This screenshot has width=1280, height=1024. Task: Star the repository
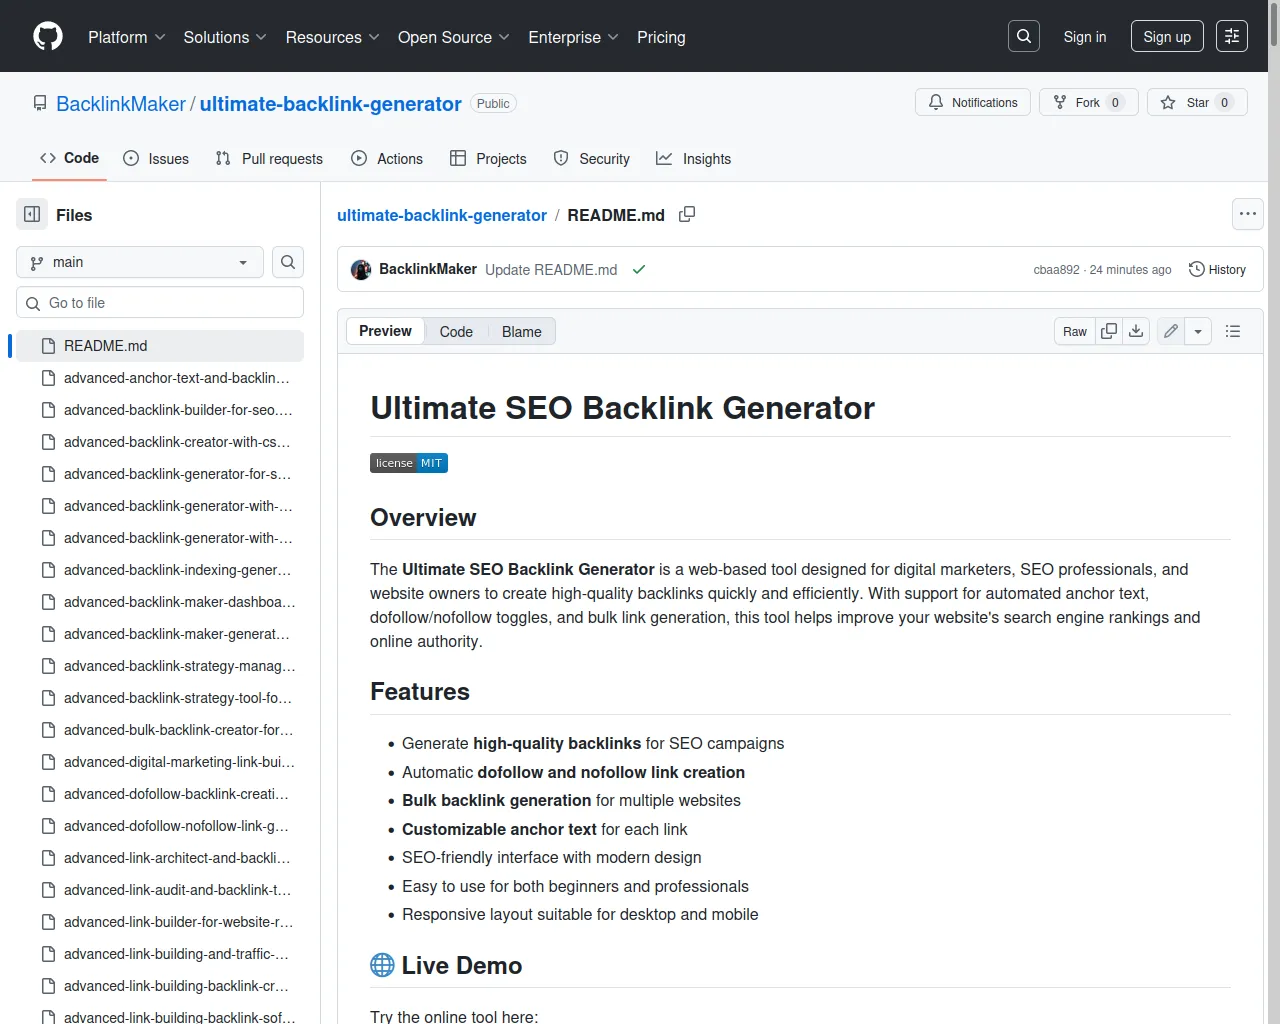1197,103
